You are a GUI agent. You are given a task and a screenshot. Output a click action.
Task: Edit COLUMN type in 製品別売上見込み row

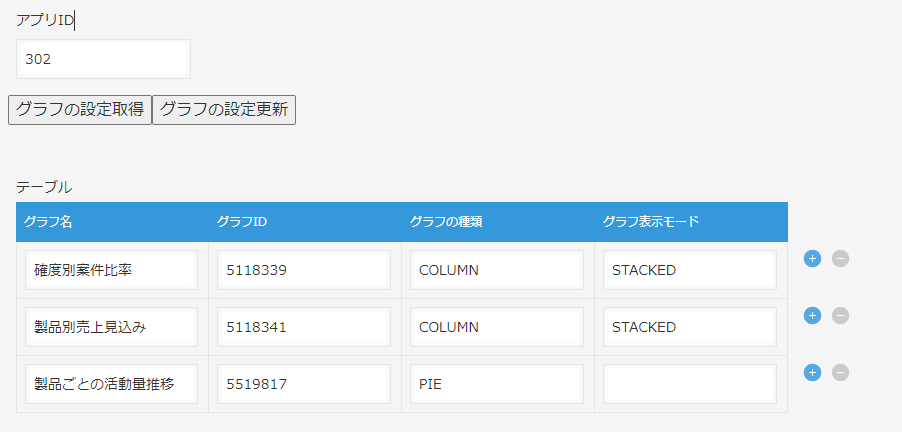click(497, 327)
